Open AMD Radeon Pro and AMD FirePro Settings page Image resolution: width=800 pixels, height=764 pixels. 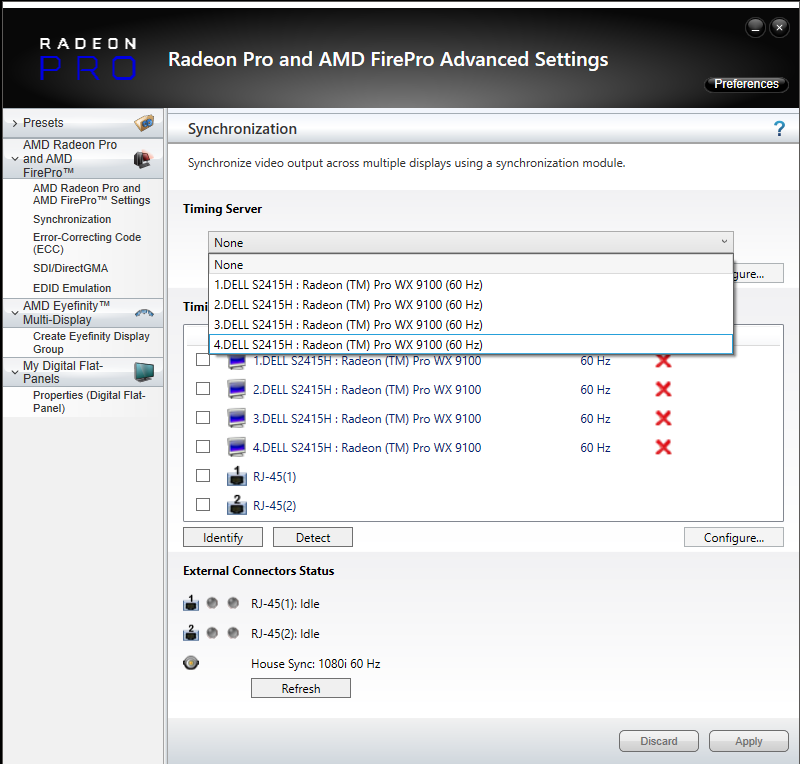(92, 194)
